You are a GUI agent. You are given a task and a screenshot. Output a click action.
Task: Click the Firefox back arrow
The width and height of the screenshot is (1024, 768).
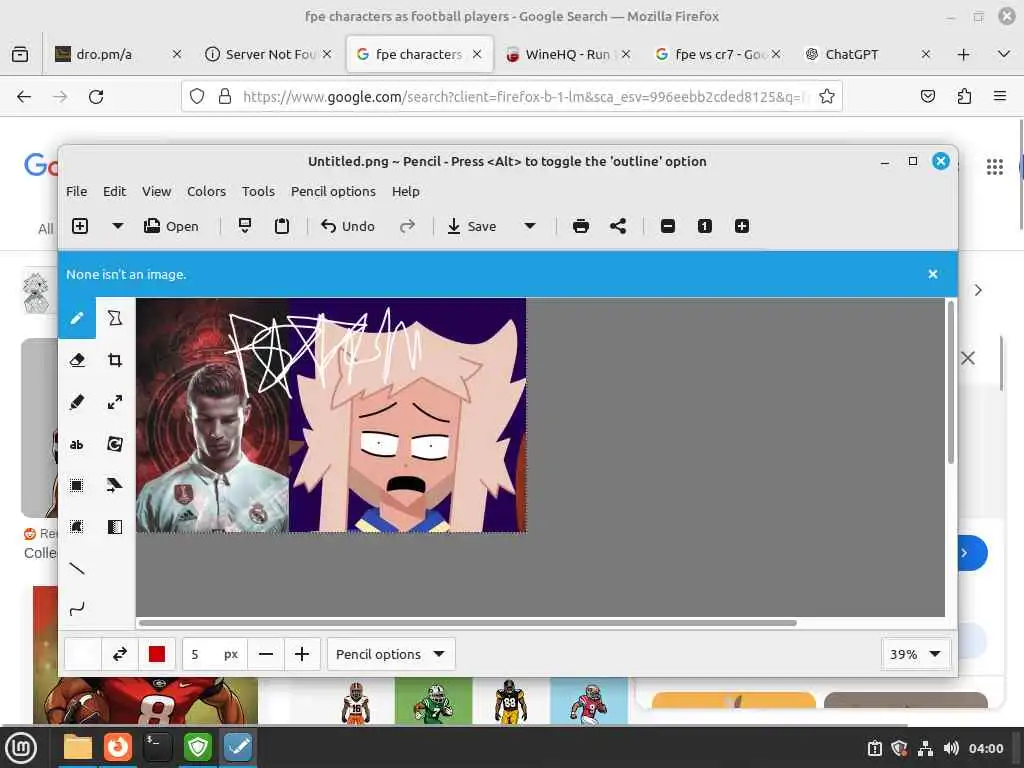(x=24, y=97)
